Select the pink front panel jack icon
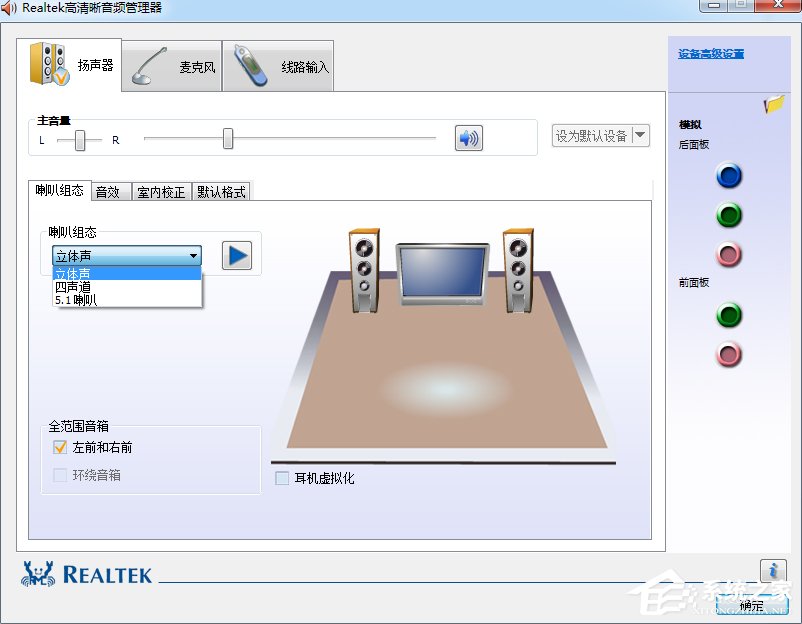This screenshot has height=624, width=802. pos(729,355)
